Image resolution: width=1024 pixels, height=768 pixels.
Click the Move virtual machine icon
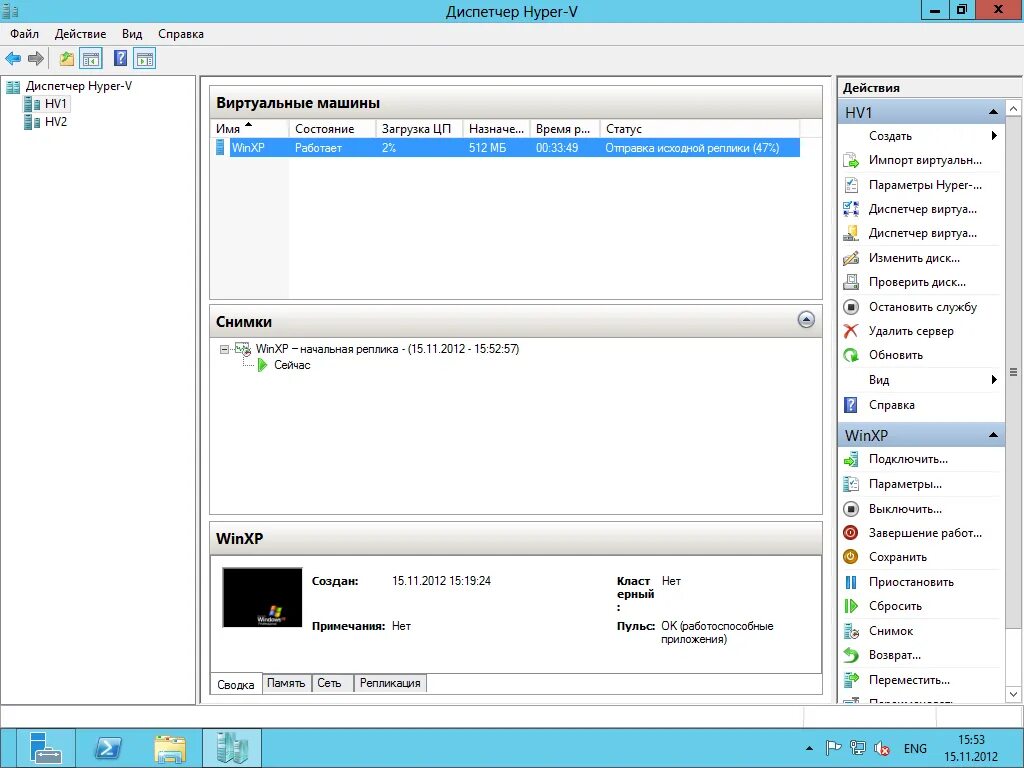tap(851, 680)
